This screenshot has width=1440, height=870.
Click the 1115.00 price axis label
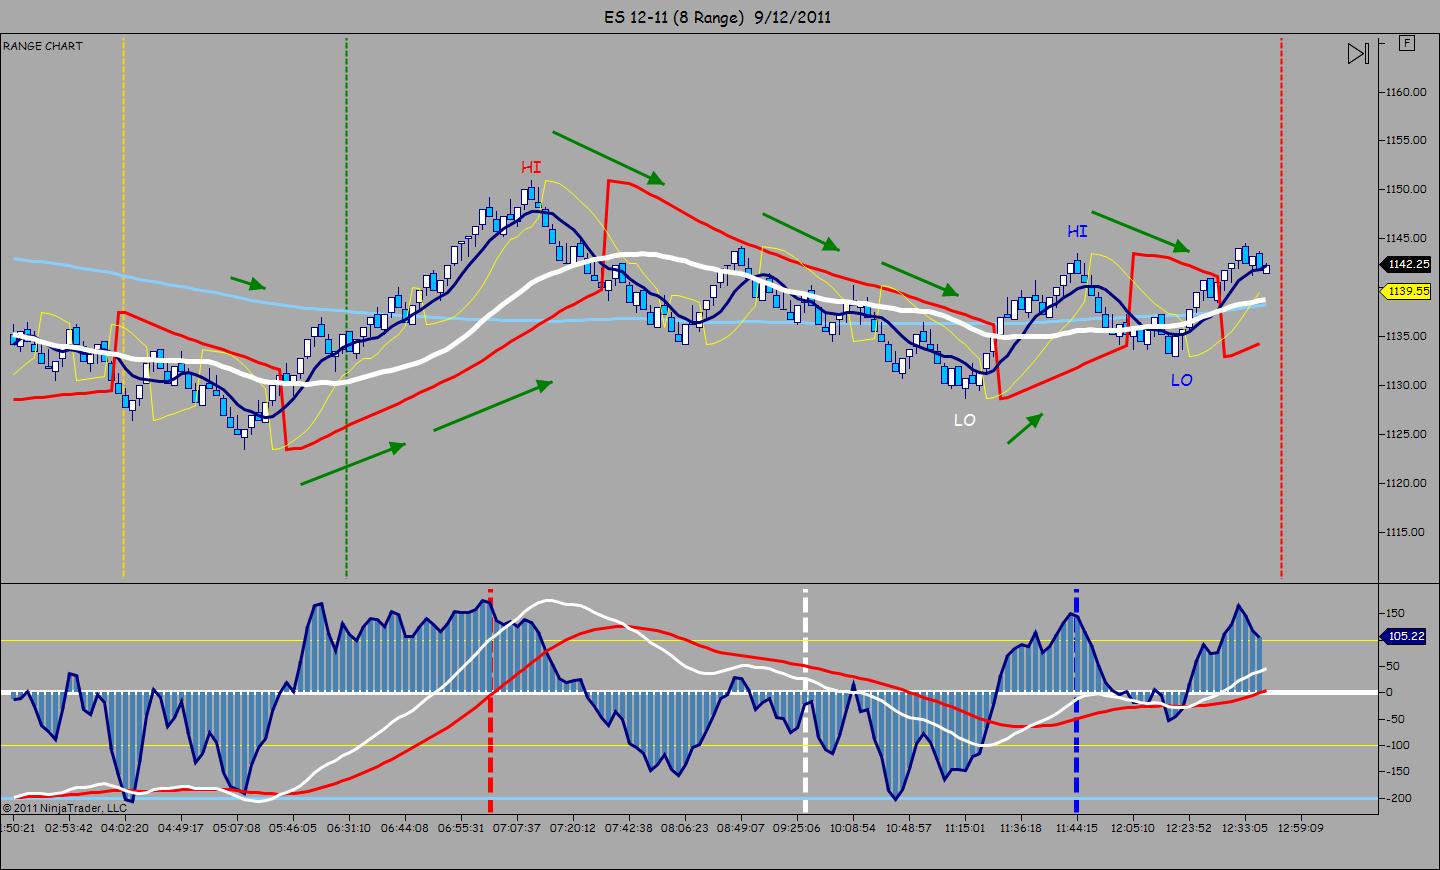(1406, 533)
